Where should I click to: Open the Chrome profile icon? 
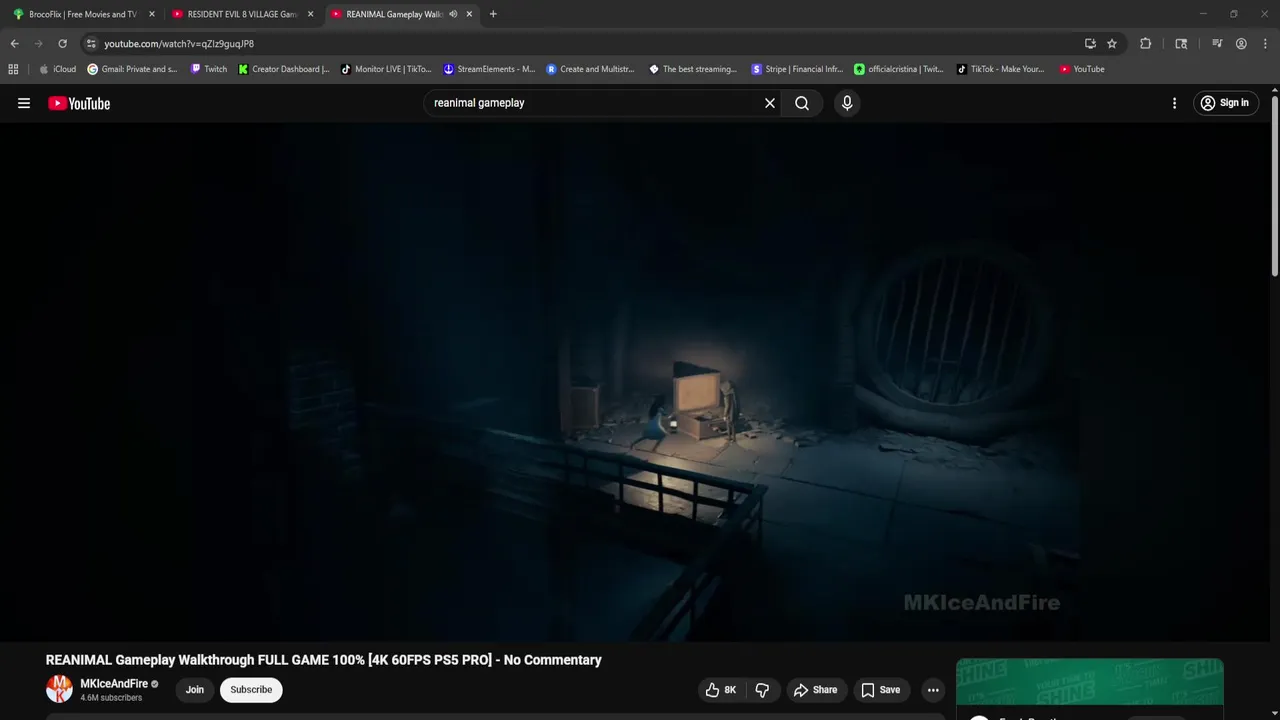[x=1241, y=44]
